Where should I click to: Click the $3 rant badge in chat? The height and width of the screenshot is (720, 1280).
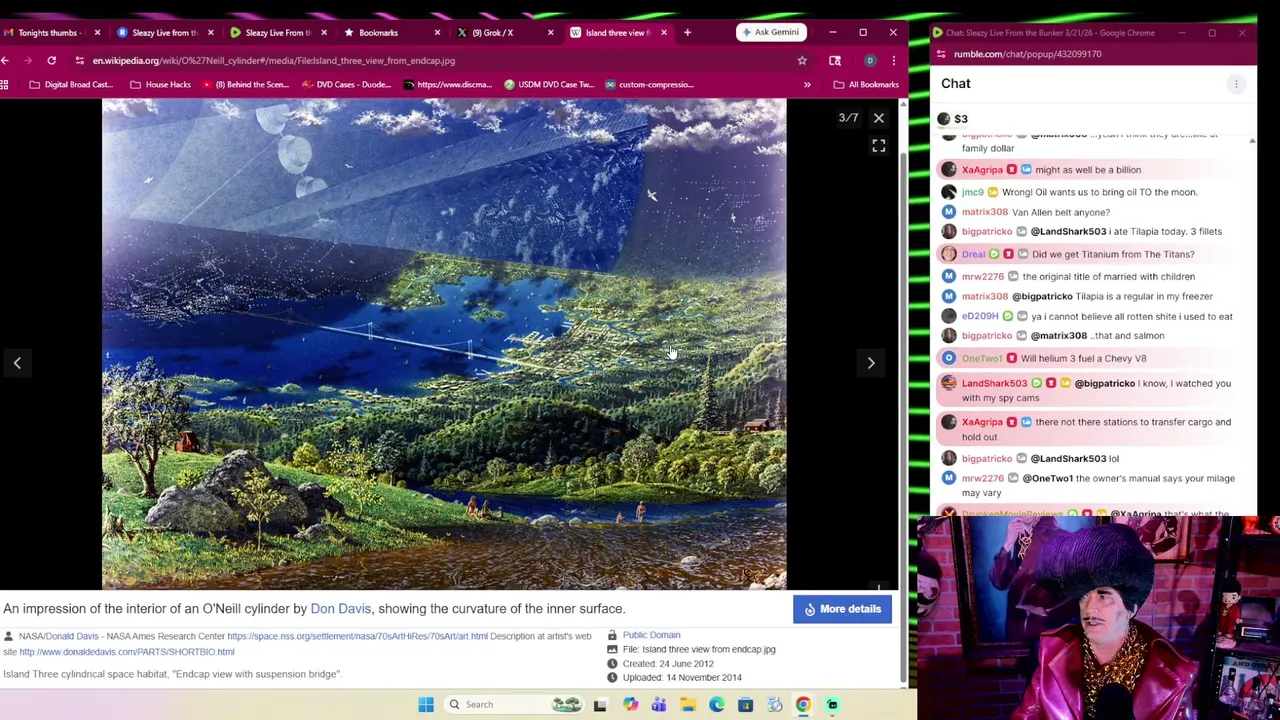pos(952,119)
